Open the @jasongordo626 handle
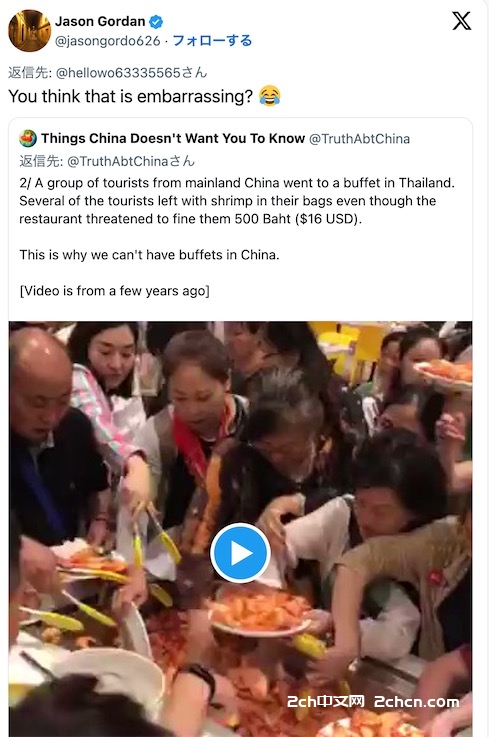The width and height of the screenshot is (489, 737). click(x=108, y=41)
